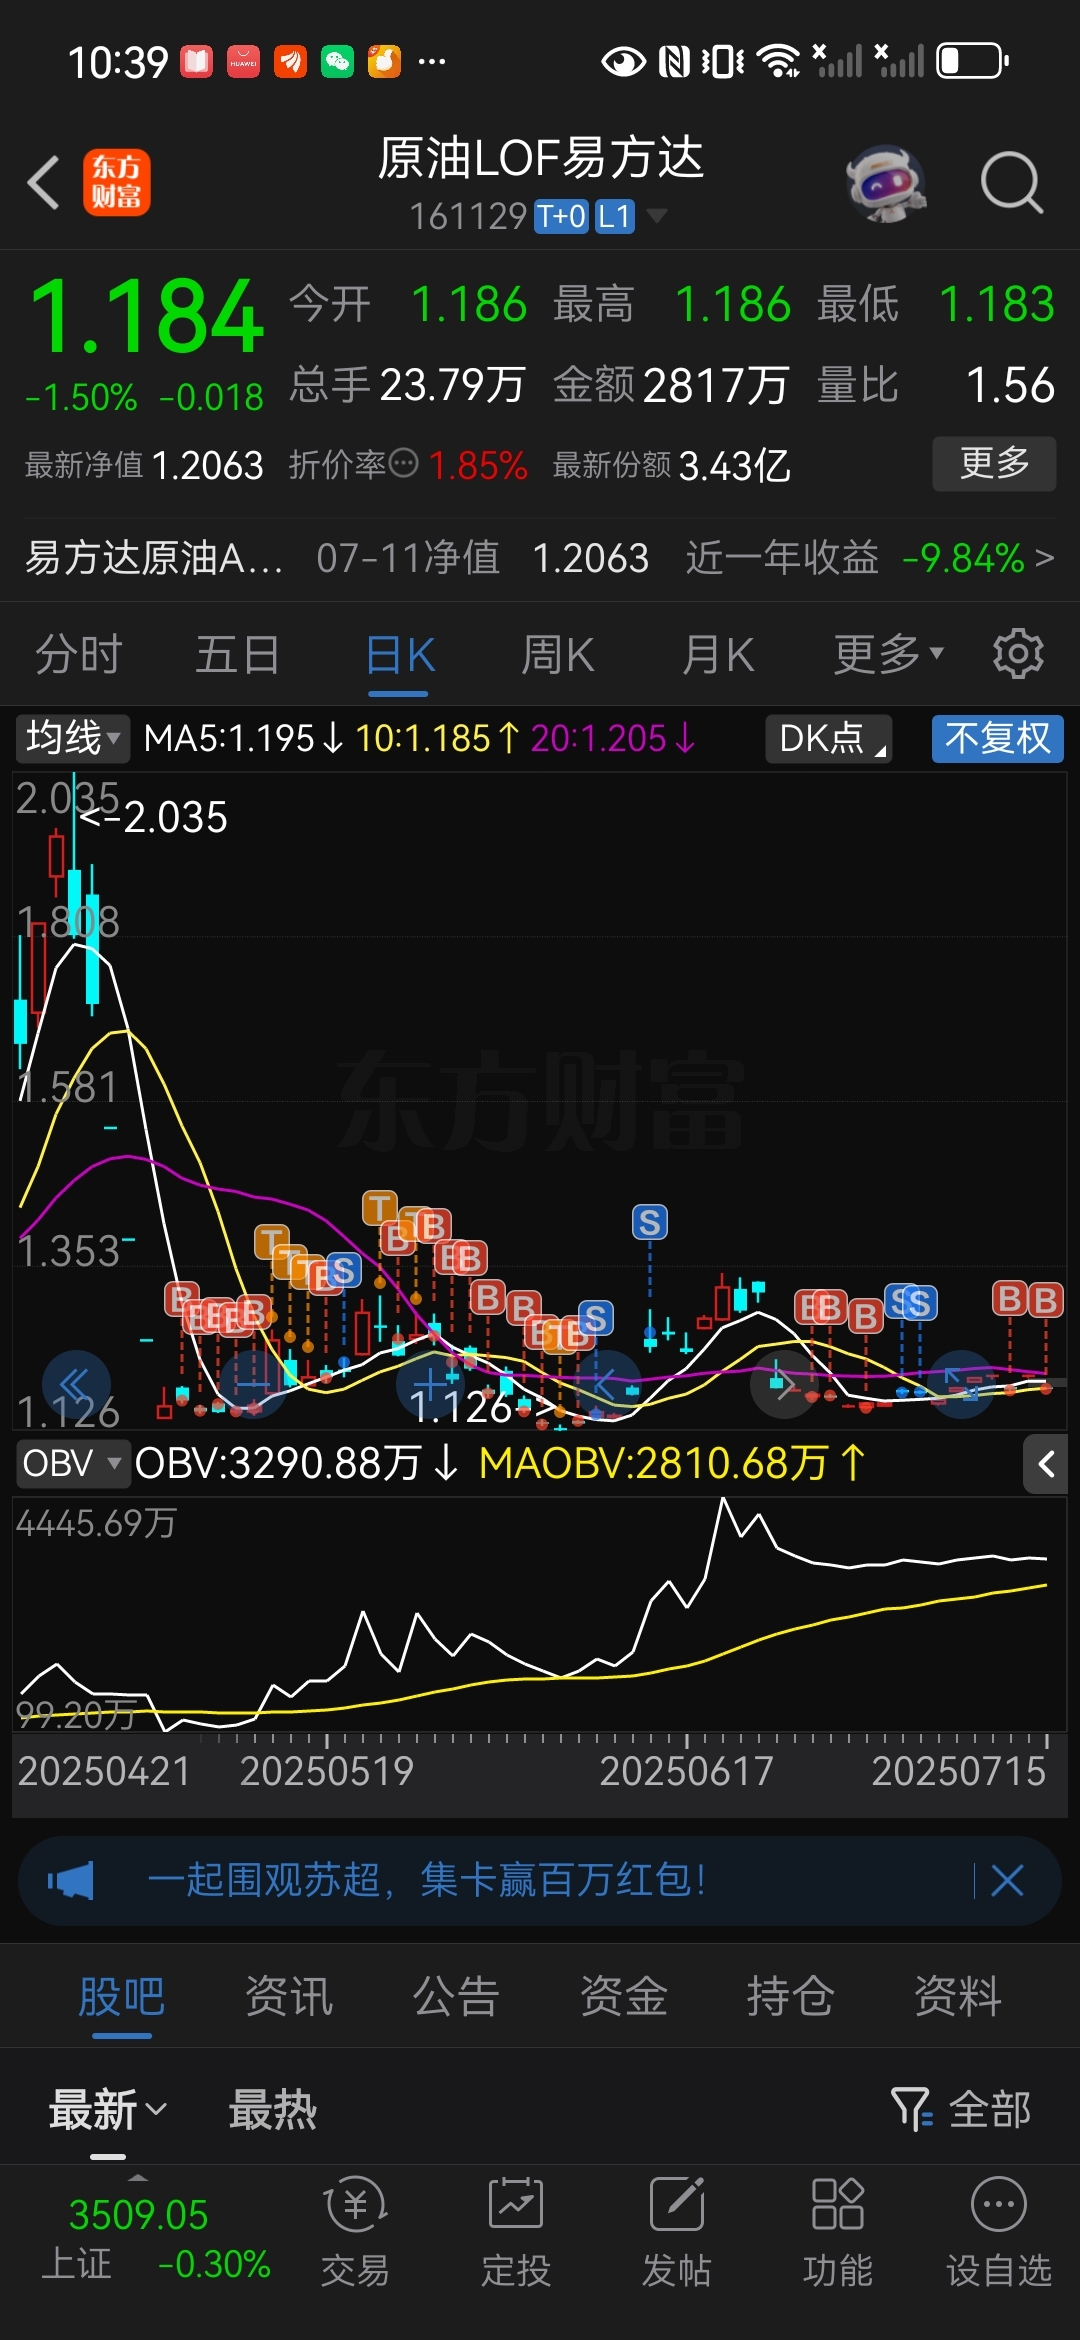Open the robot assistant avatar
The image size is (1080, 2340).
pyautogui.click(x=886, y=183)
